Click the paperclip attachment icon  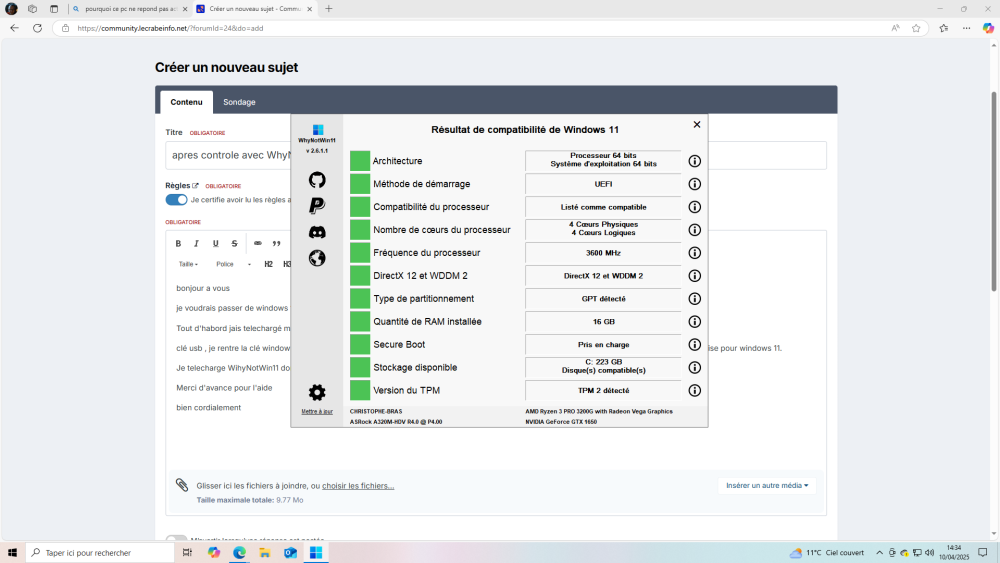pyautogui.click(x=182, y=485)
